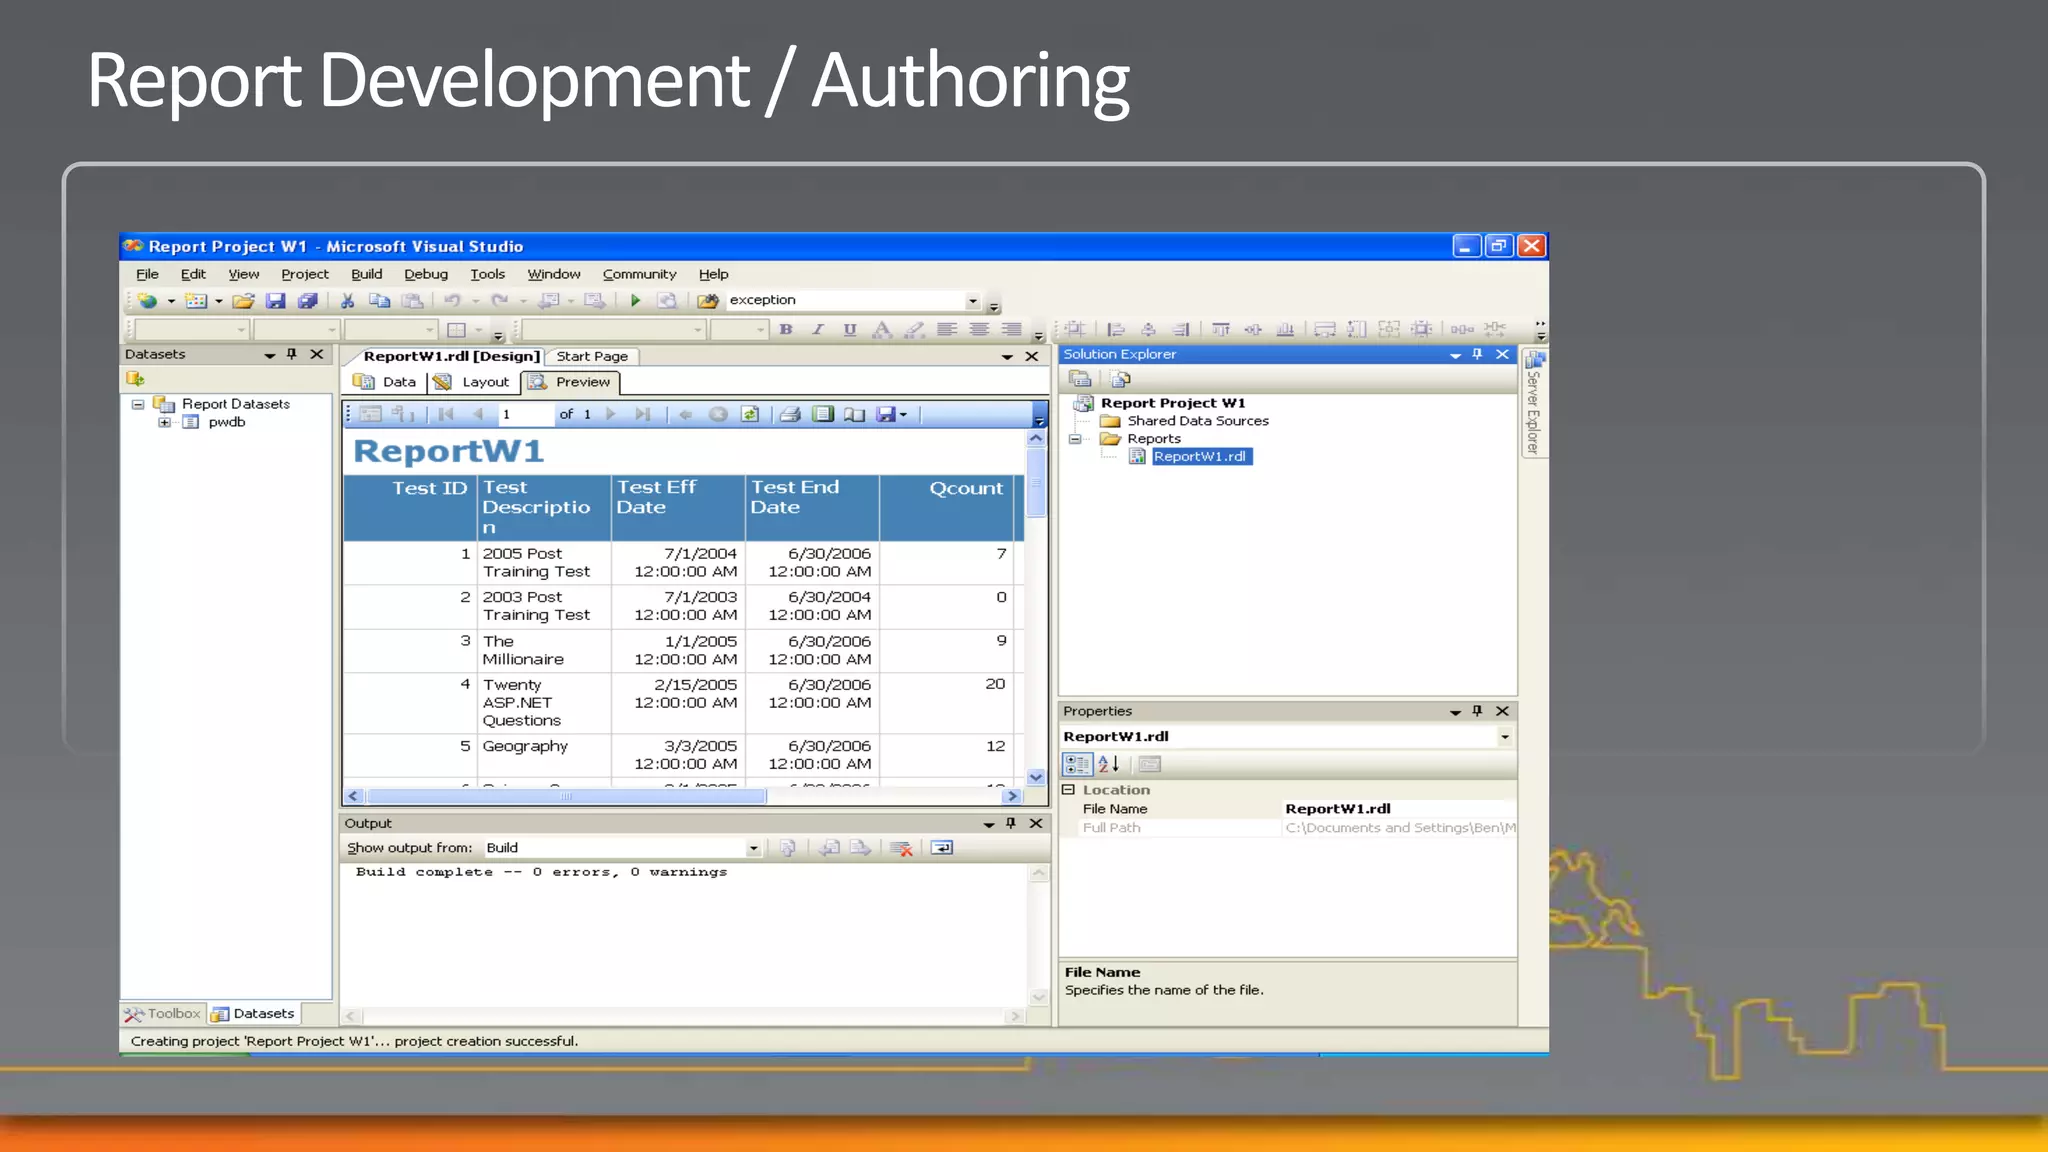Collapse the Reports folder in Solution Explorer
This screenshot has height=1152, width=2048.
(x=1075, y=439)
